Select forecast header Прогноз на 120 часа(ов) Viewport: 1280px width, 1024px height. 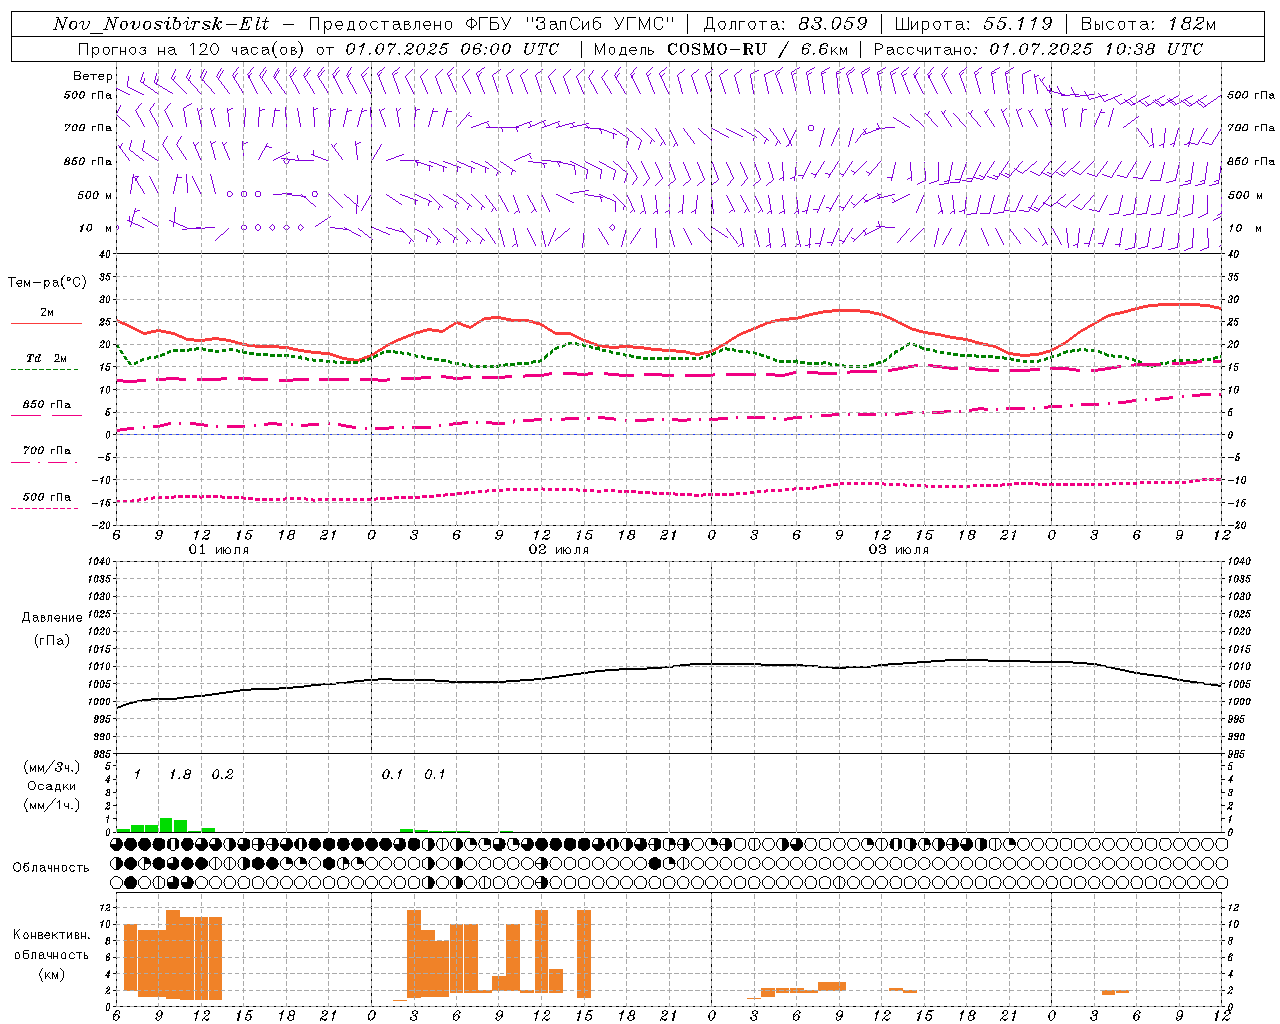pos(192,49)
